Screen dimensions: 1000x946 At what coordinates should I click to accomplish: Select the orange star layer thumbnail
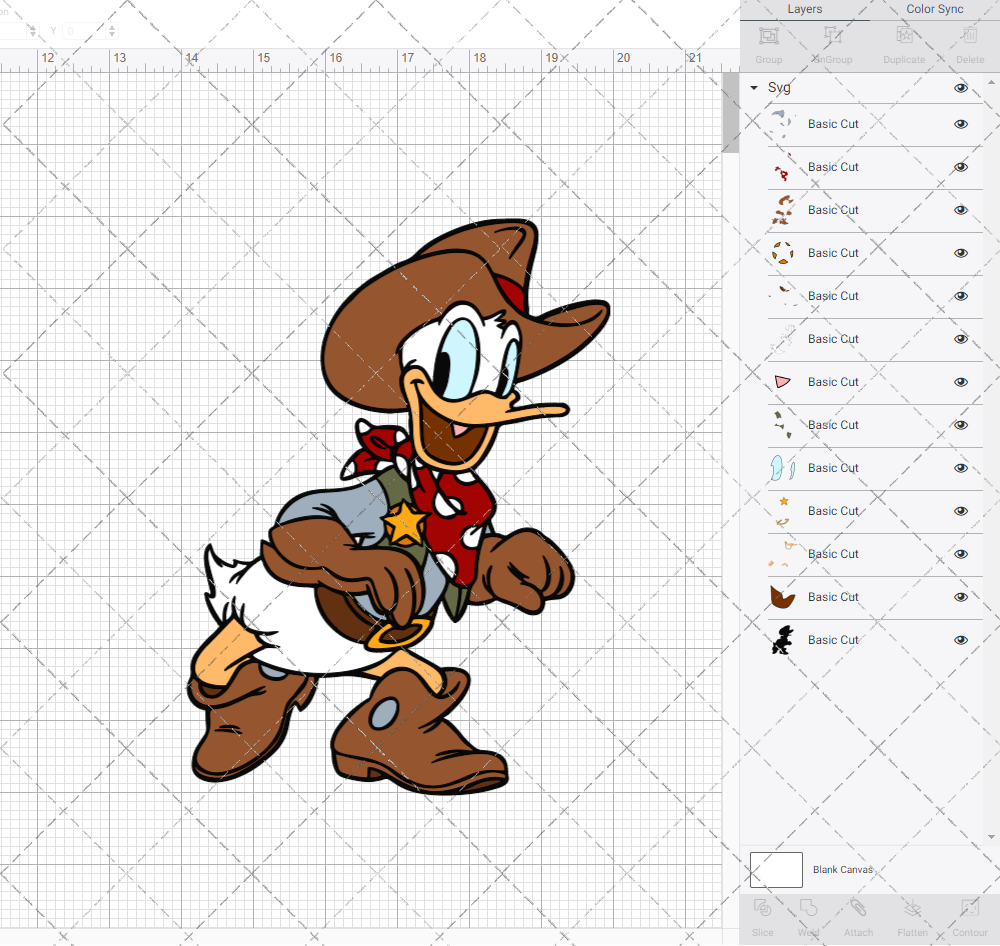783,511
